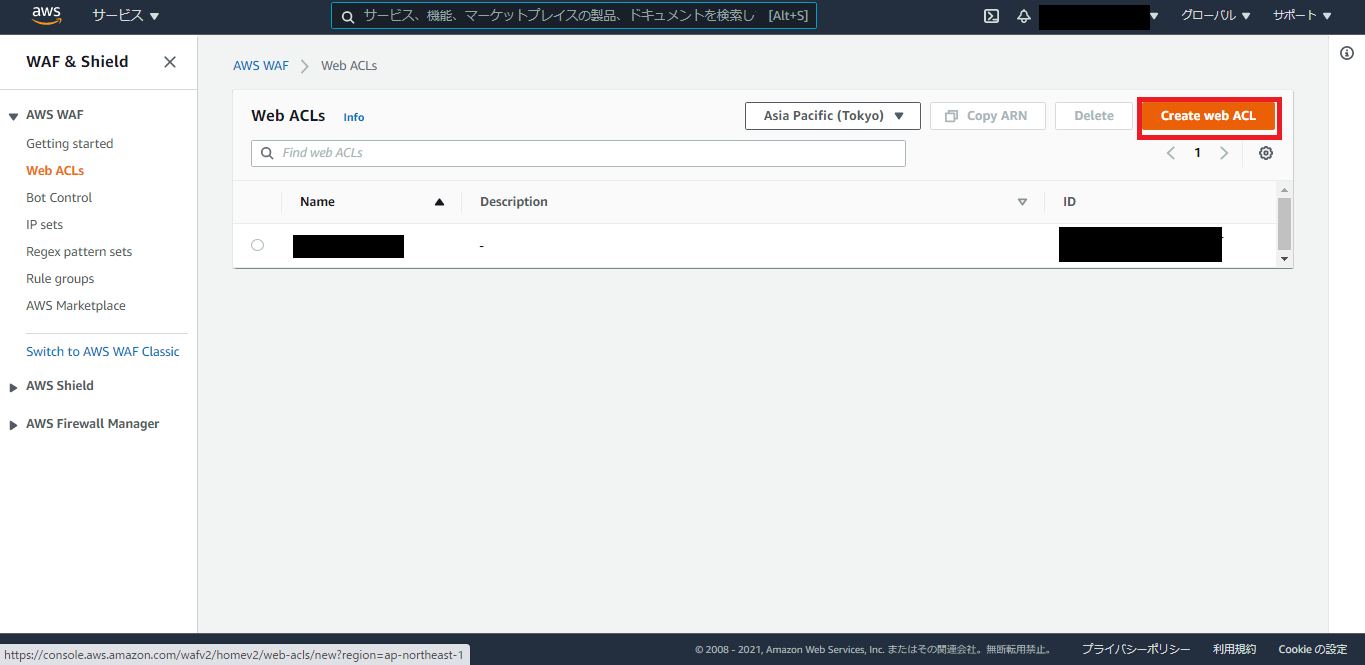Sort by Name column ascending arrow
Viewport: 1365px width, 665px height.
tap(439, 202)
